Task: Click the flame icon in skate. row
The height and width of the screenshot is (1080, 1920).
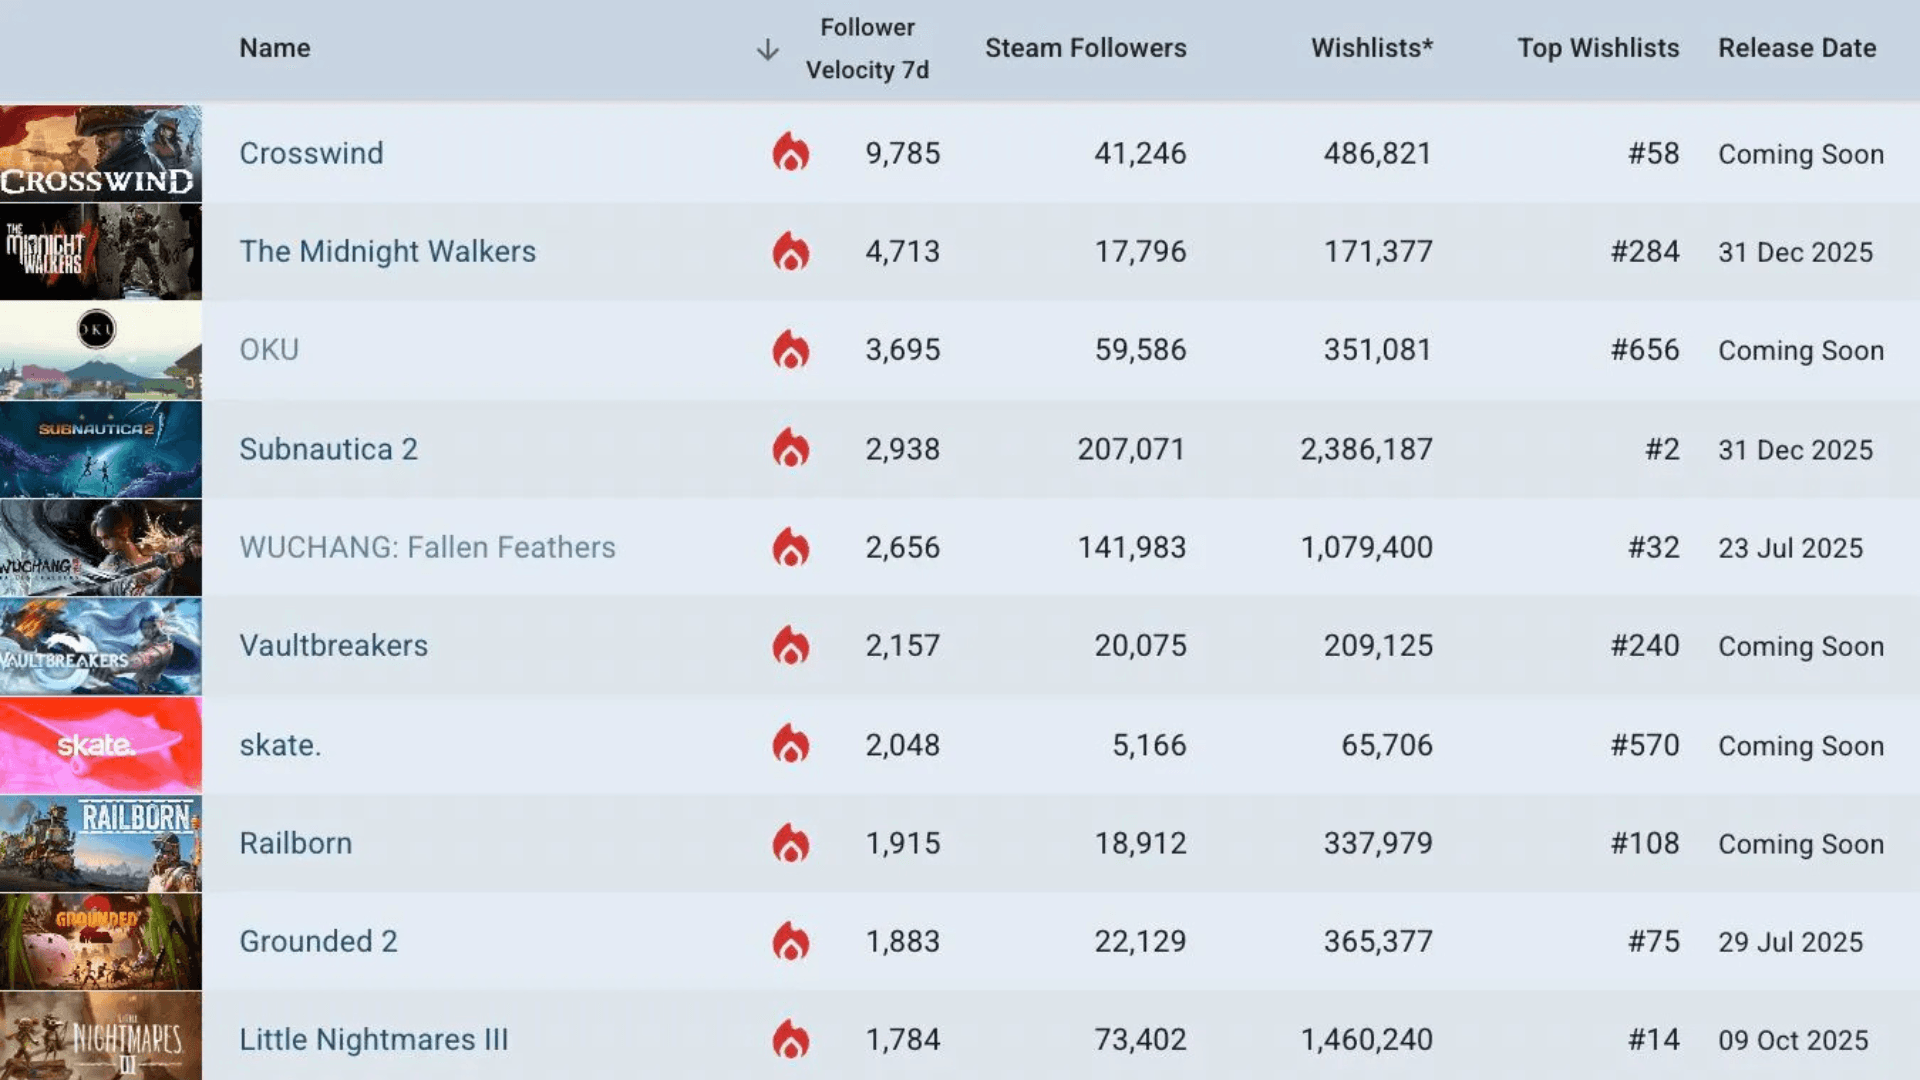Action: pyautogui.click(x=790, y=745)
